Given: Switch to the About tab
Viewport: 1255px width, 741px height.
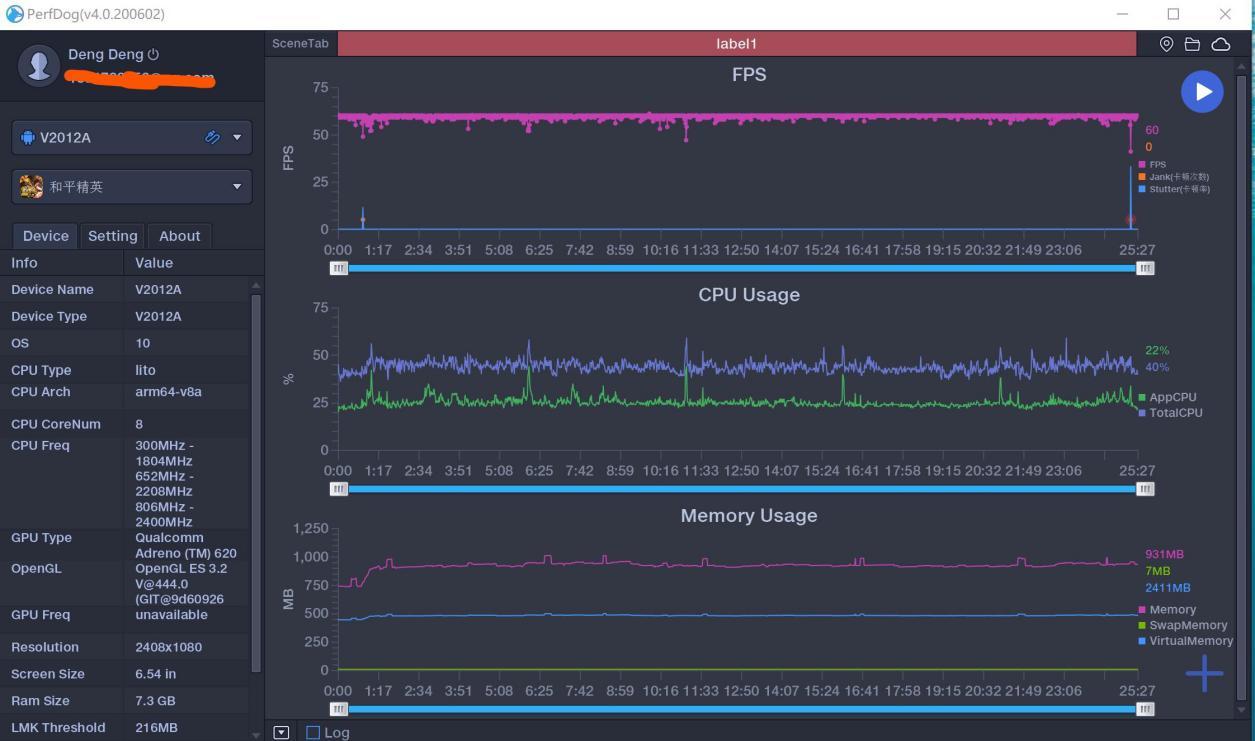Looking at the screenshot, I should [x=180, y=236].
